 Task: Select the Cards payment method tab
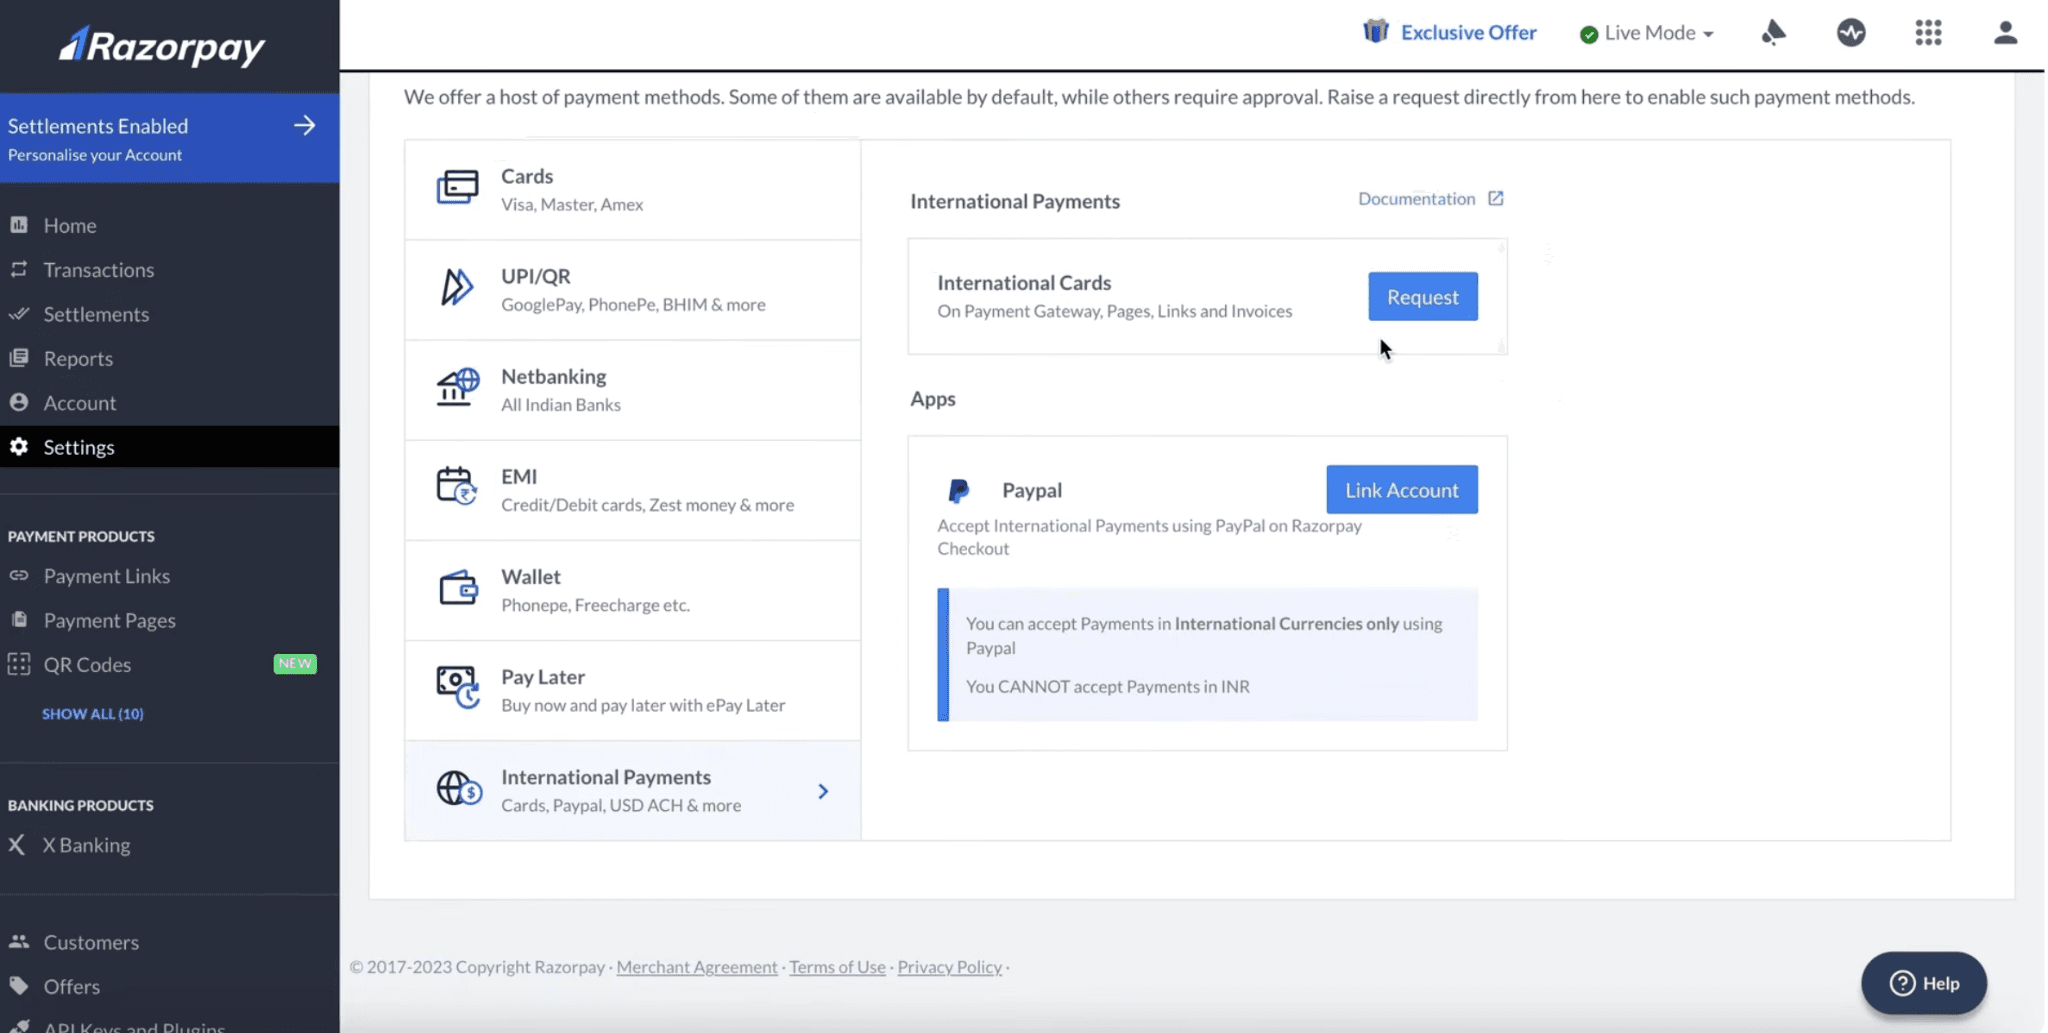632,189
